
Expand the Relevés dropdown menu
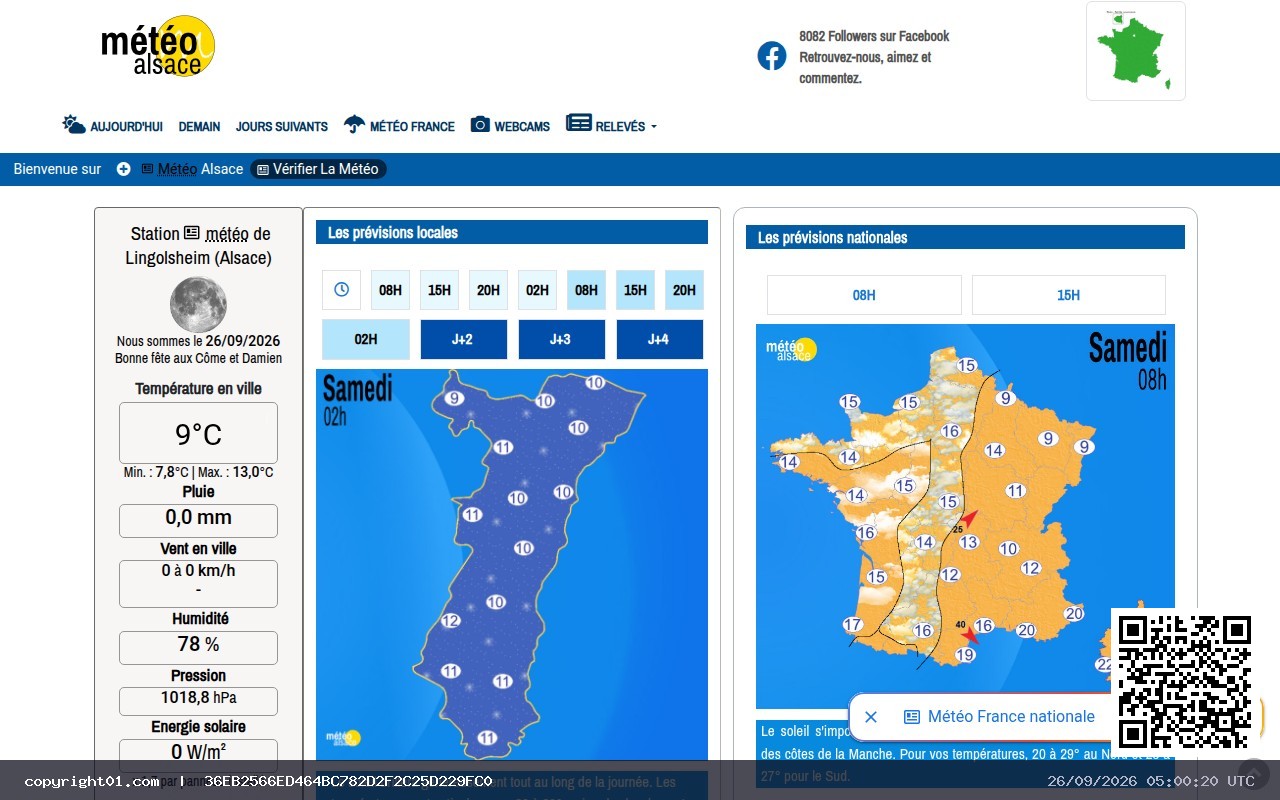[x=626, y=127]
